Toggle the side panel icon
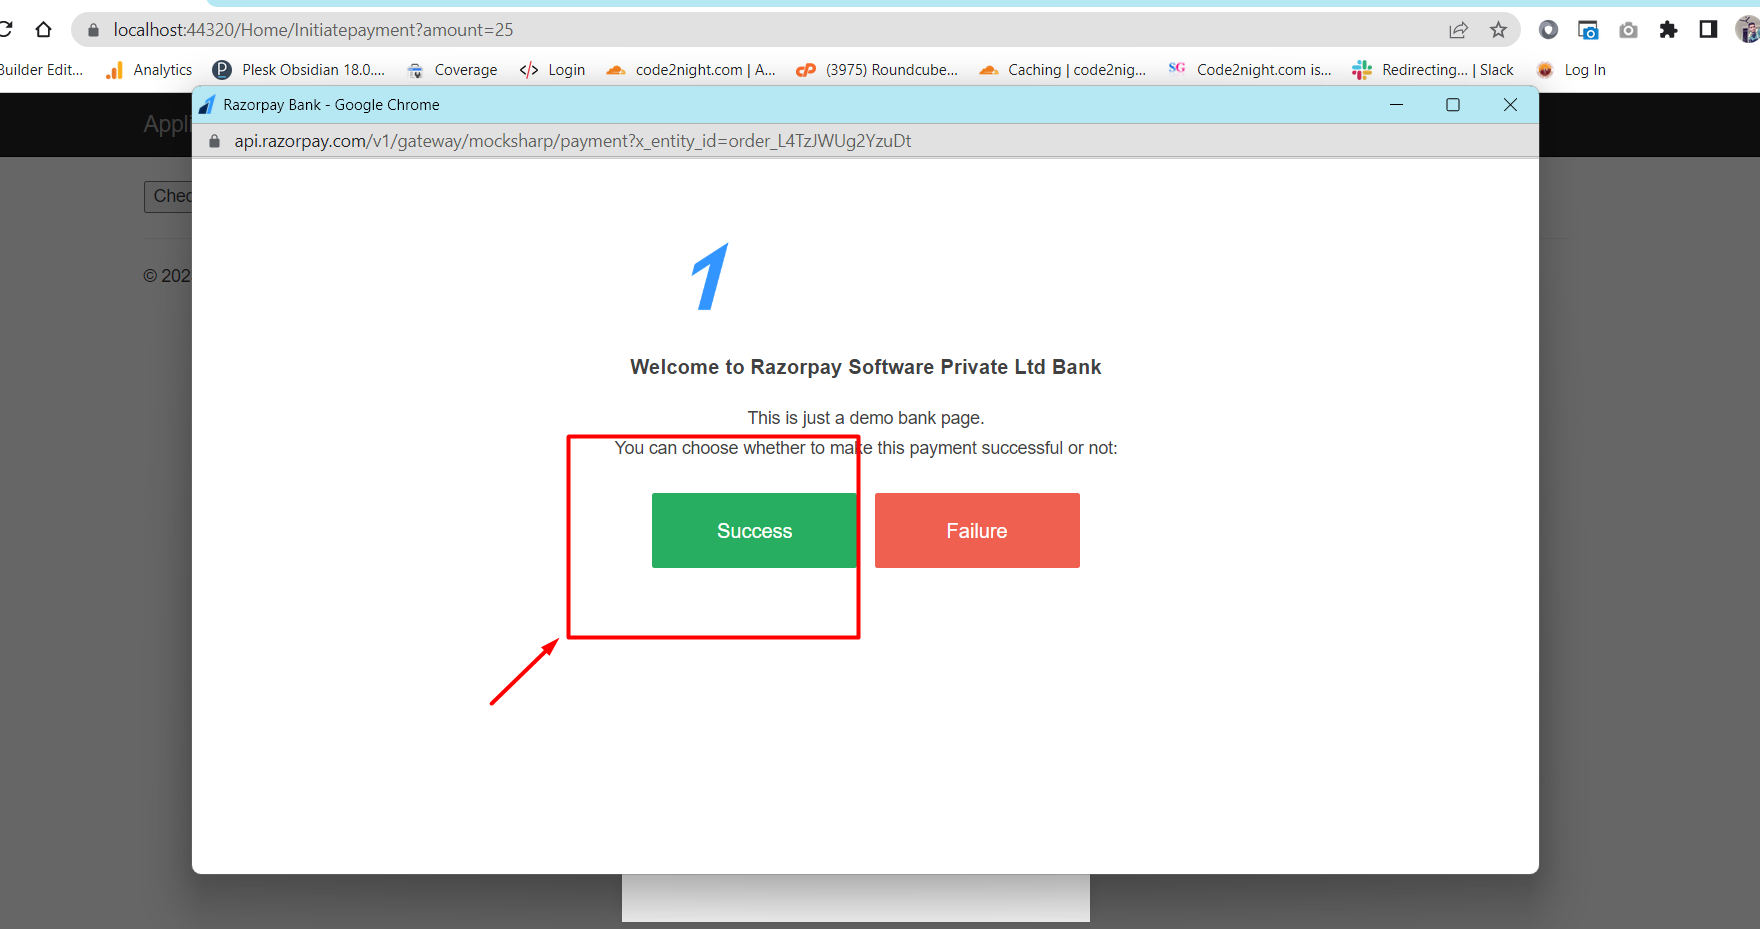1760x929 pixels. click(1708, 30)
